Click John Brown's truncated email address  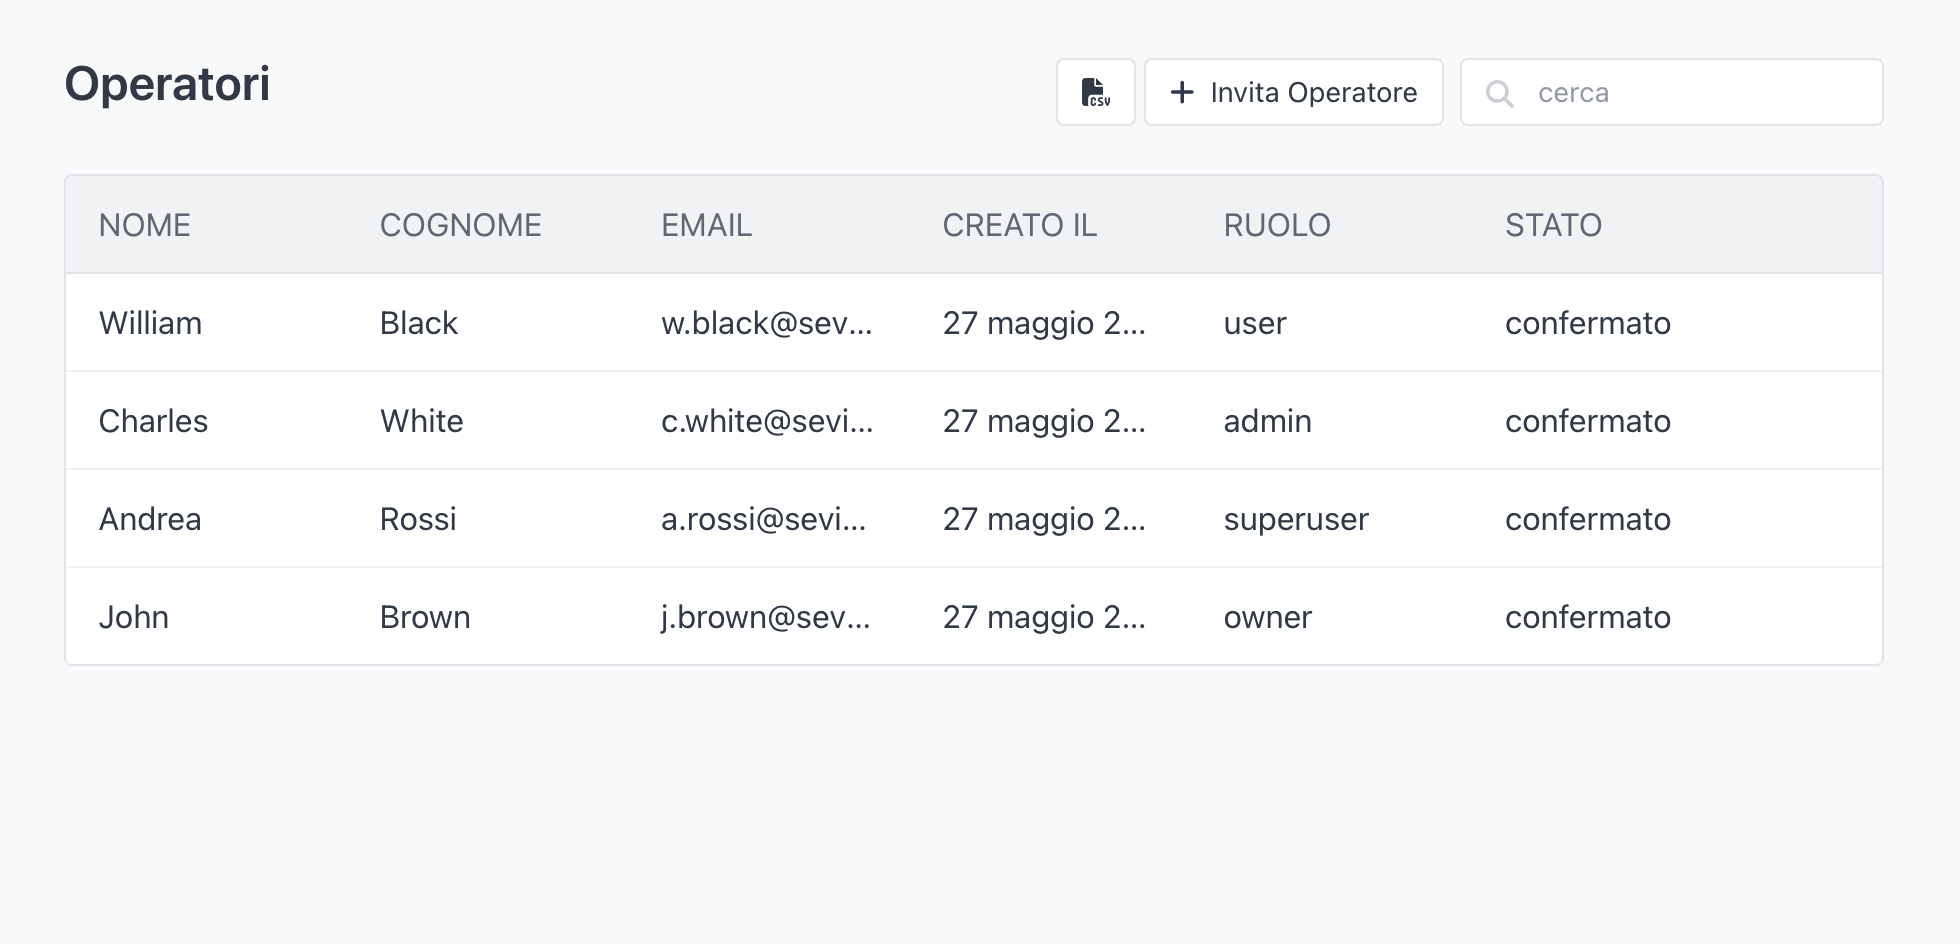[x=765, y=617]
